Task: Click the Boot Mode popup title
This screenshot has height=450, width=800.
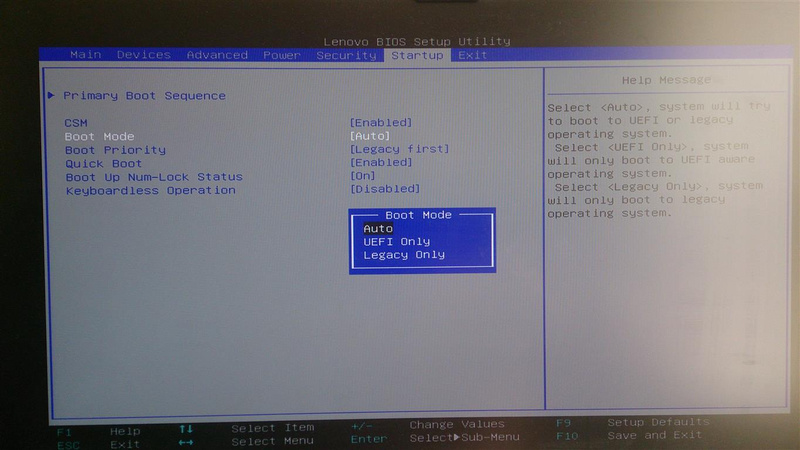Action: point(418,215)
